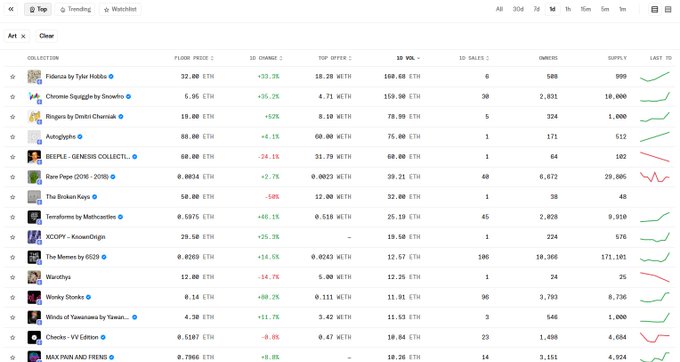Collapse the sidebar with double-chevron icon
Screen dimensions: 680x362
[x=11, y=9]
